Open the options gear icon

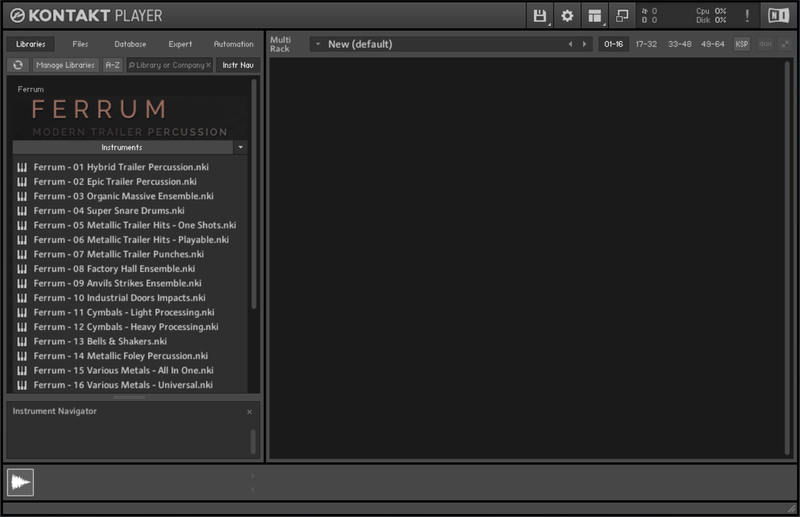click(567, 16)
